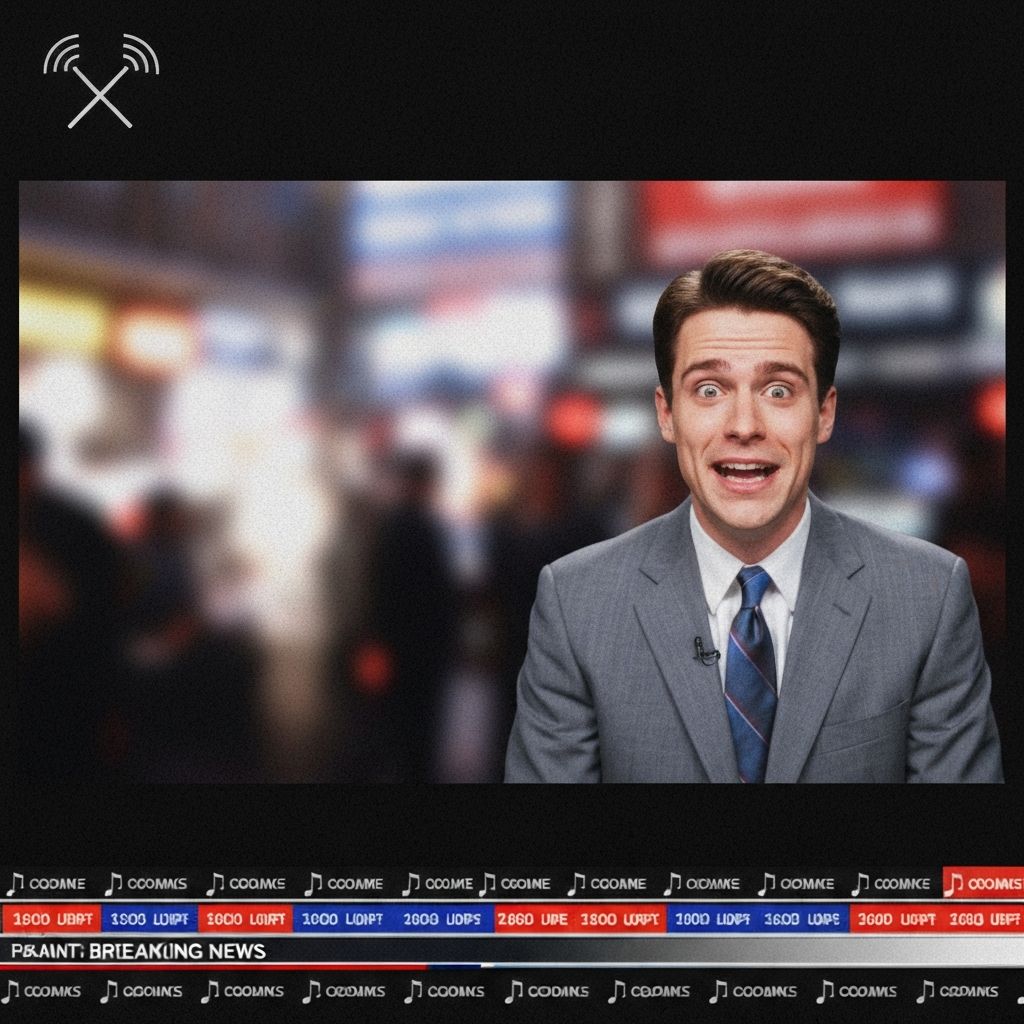Viewport: 1024px width, 1024px height.
Task: Click the first music note in top ticker
Action: click(x=15, y=884)
